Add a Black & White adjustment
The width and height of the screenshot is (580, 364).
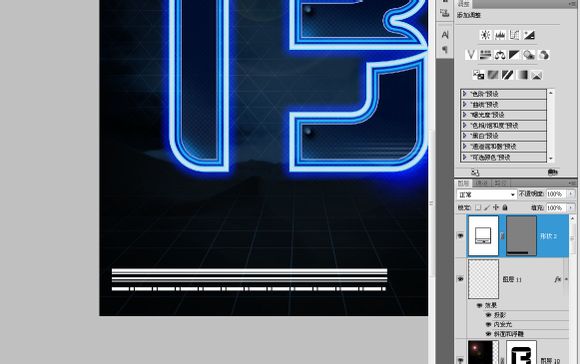[515, 55]
